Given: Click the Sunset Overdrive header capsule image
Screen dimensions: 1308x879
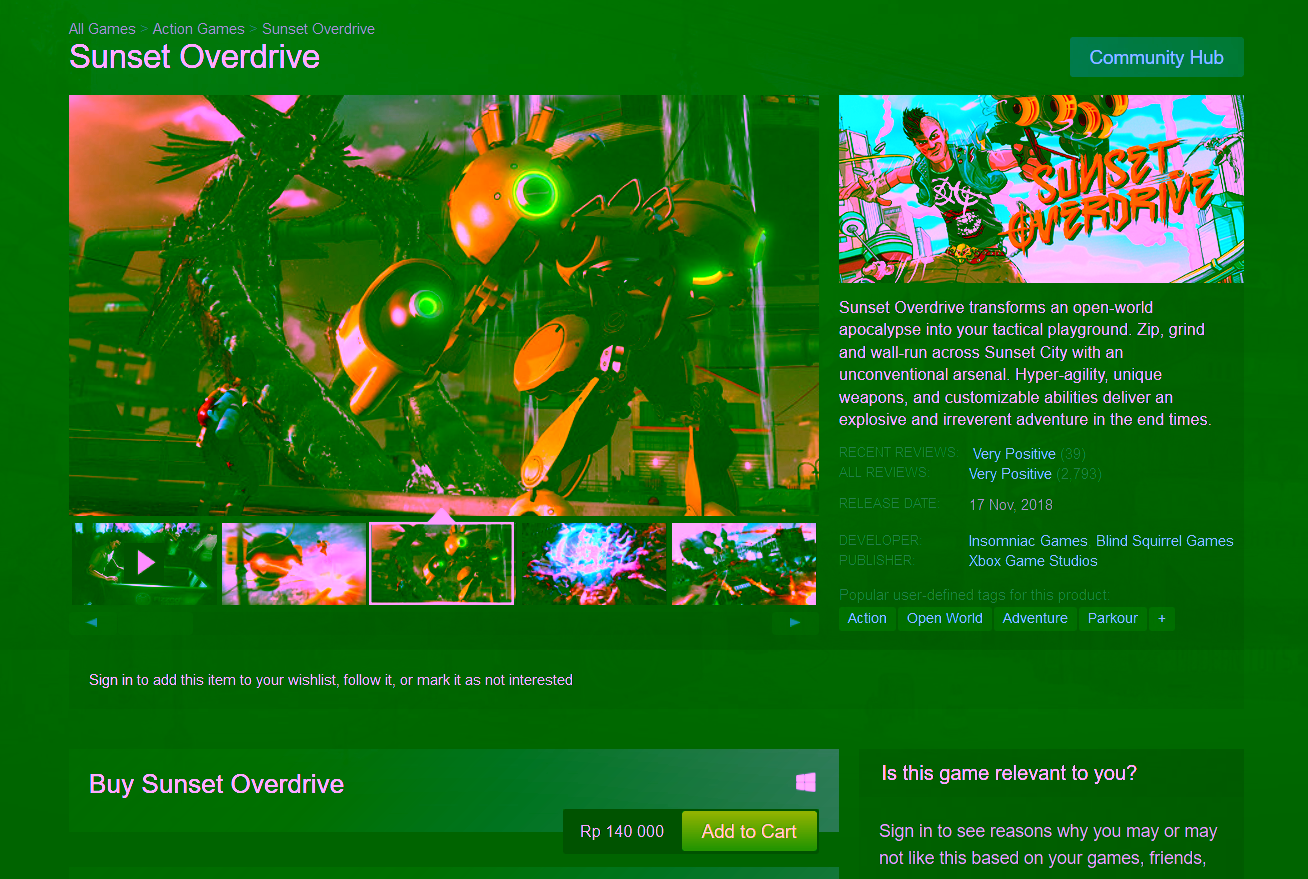Looking at the screenshot, I should (1041, 189).
